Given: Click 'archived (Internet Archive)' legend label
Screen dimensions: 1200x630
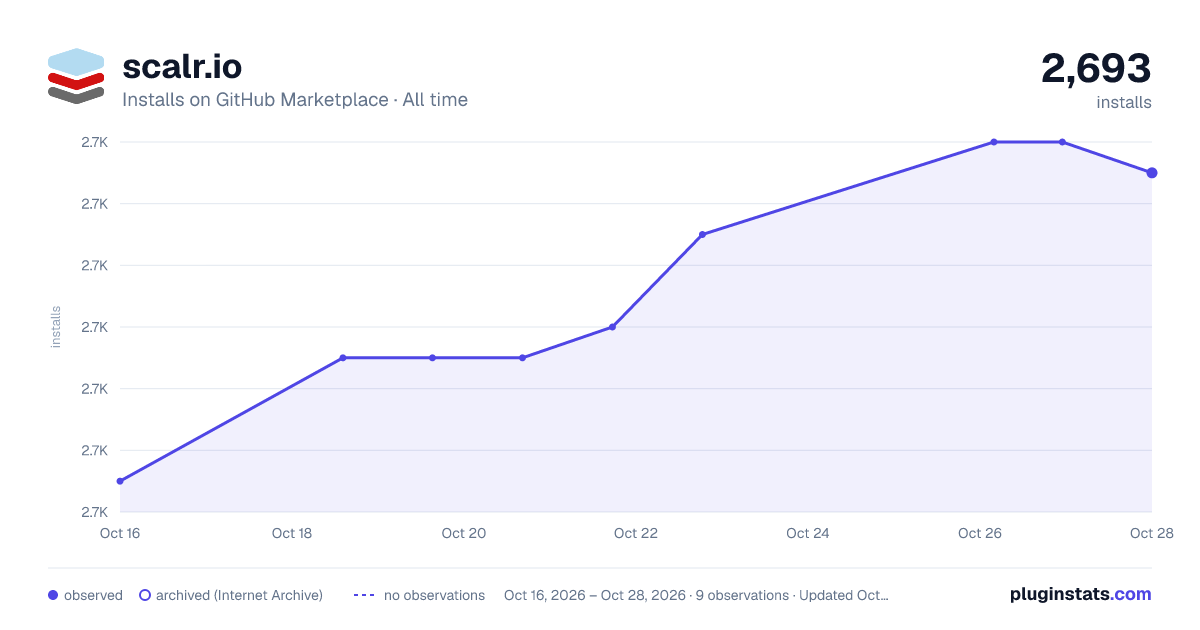Looking at the screenshot, I should [239, 595].
